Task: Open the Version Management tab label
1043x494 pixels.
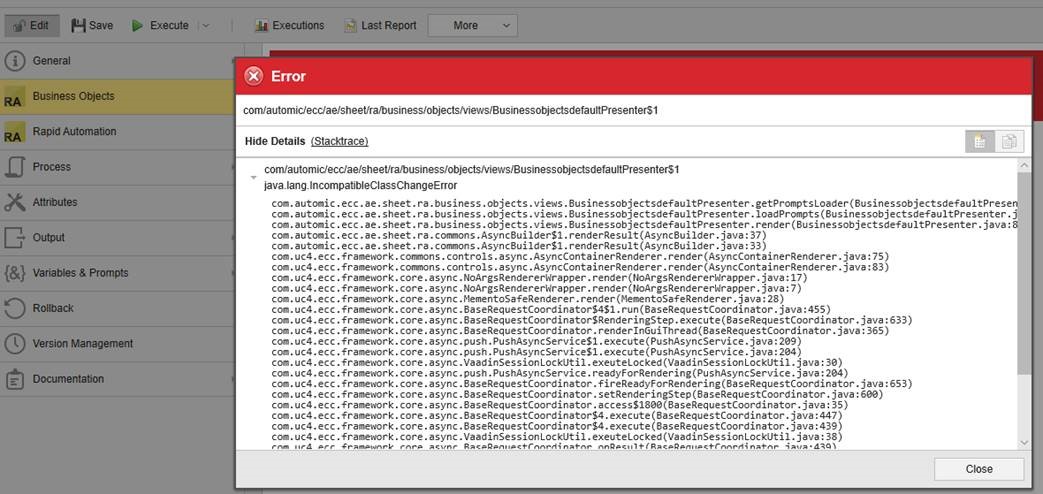Action: pos(82,343)
